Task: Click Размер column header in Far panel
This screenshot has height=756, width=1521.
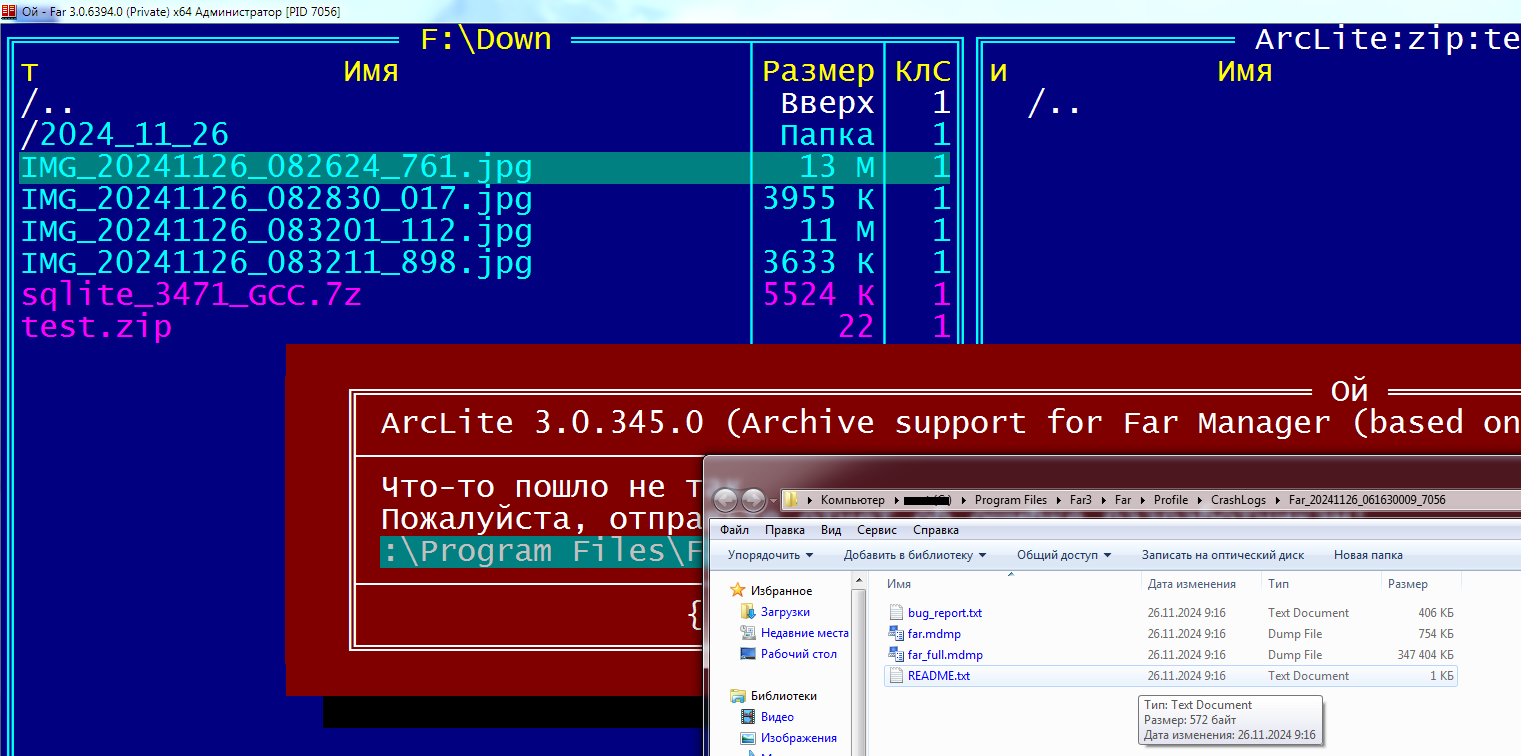Action: 818,71
